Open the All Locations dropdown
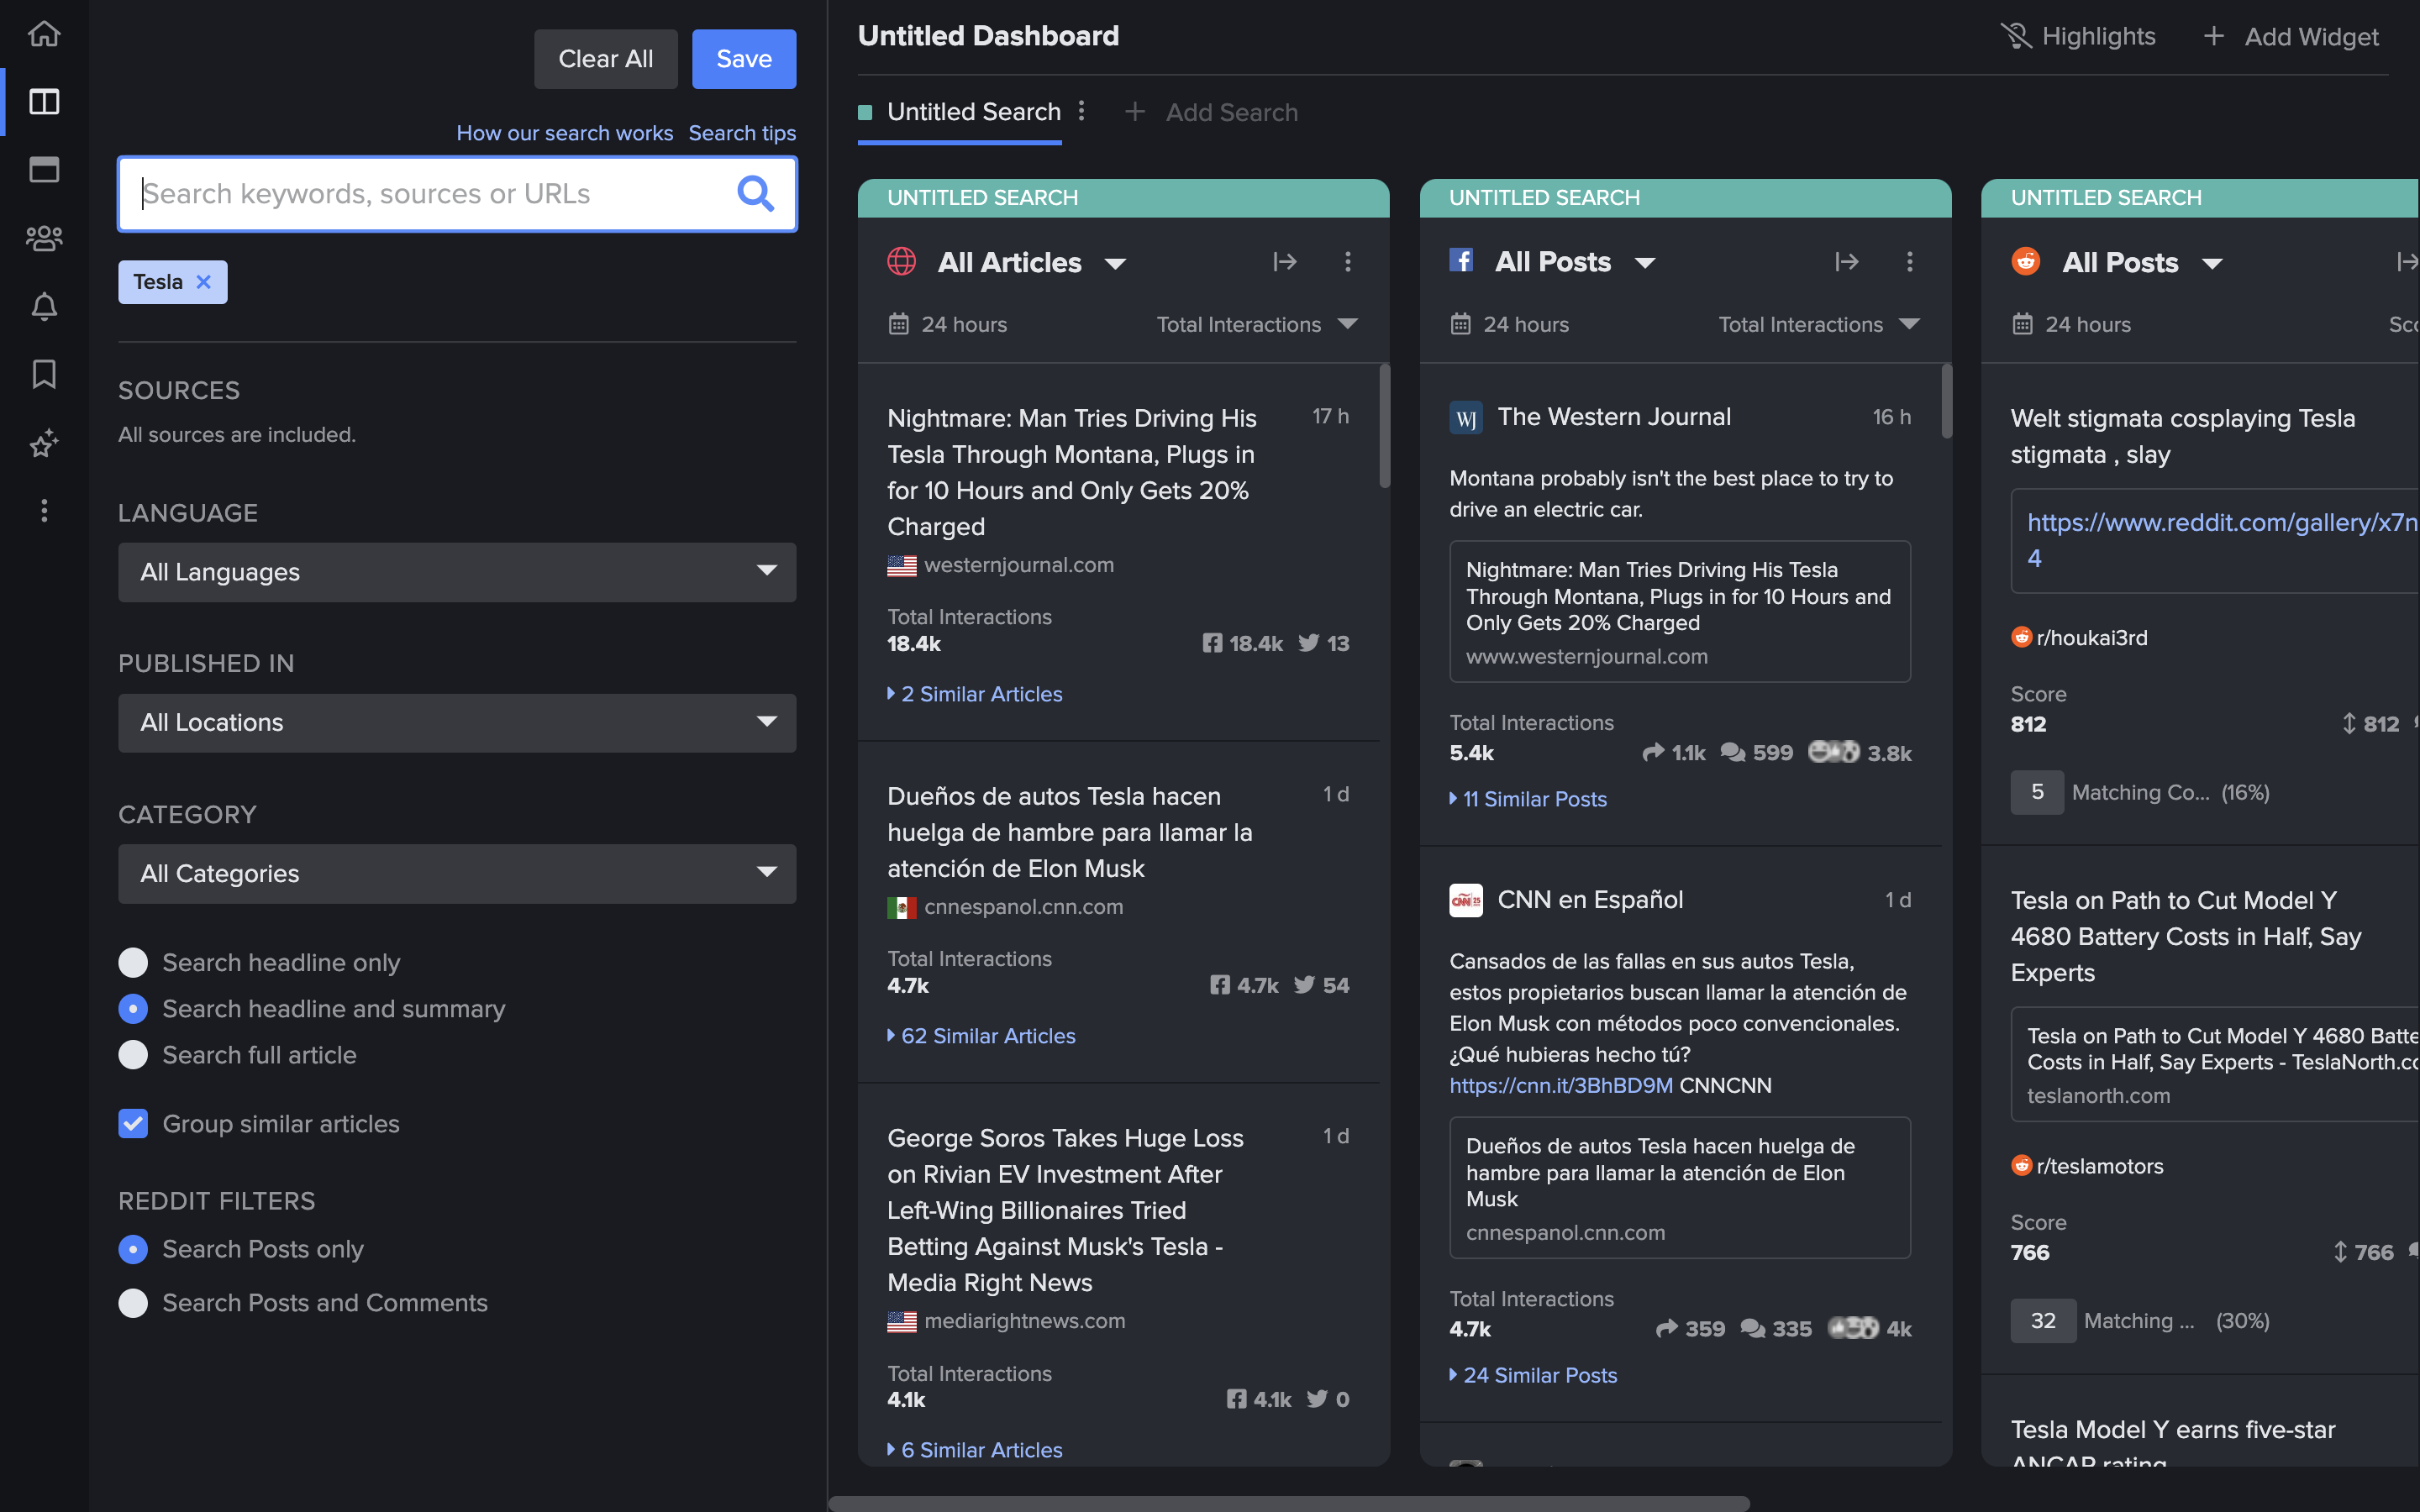The height and width of the screenshot is (1512, 2420). point(457,722)
